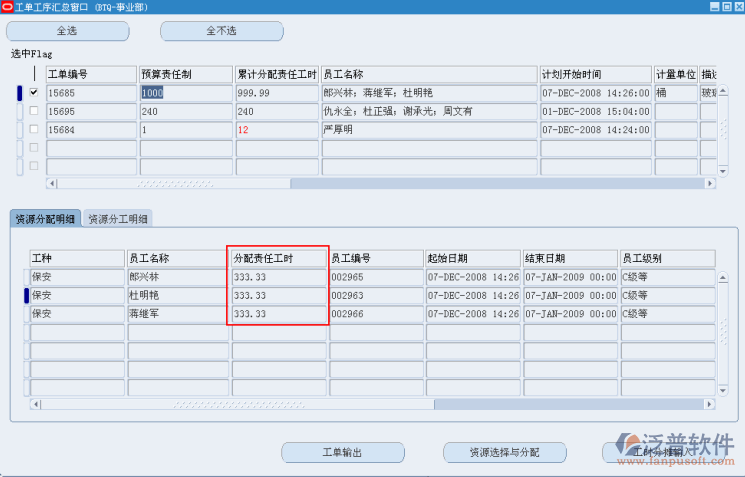The width and height of the screenshot is (745, 477).
Task: Click up arrow of lower detail table scrollbar
Action: (723, 277)
